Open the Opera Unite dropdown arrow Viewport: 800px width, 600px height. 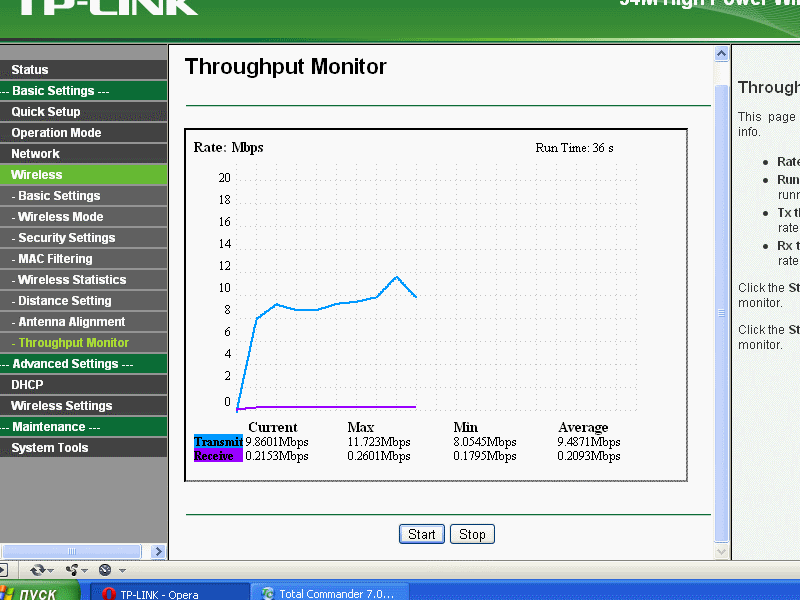tap(84, 570)
